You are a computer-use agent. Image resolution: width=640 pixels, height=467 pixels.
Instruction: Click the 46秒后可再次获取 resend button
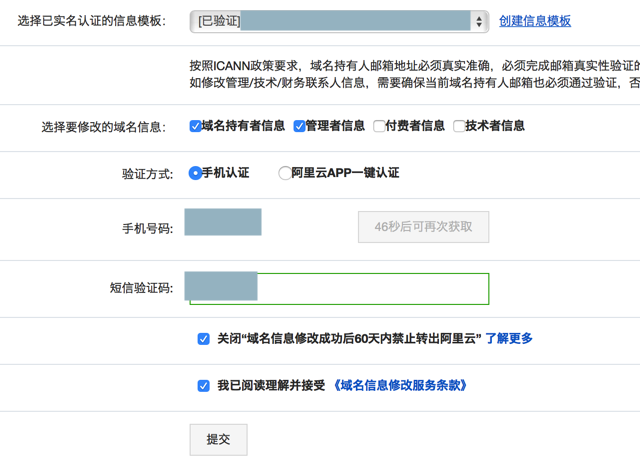coord(423,227)
